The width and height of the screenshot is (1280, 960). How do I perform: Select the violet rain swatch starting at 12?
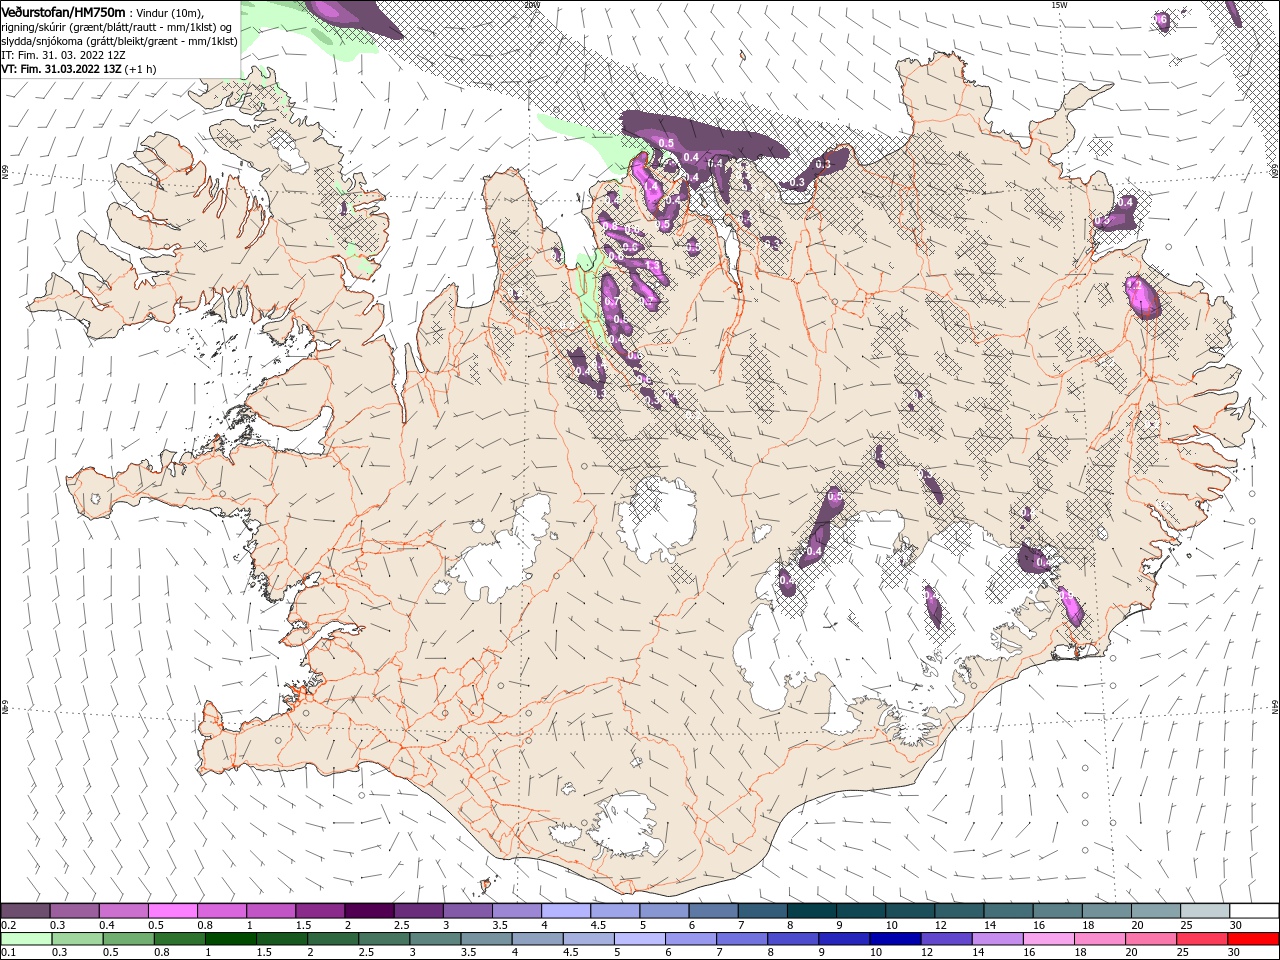pyautogui.click(x=945, y=939)
